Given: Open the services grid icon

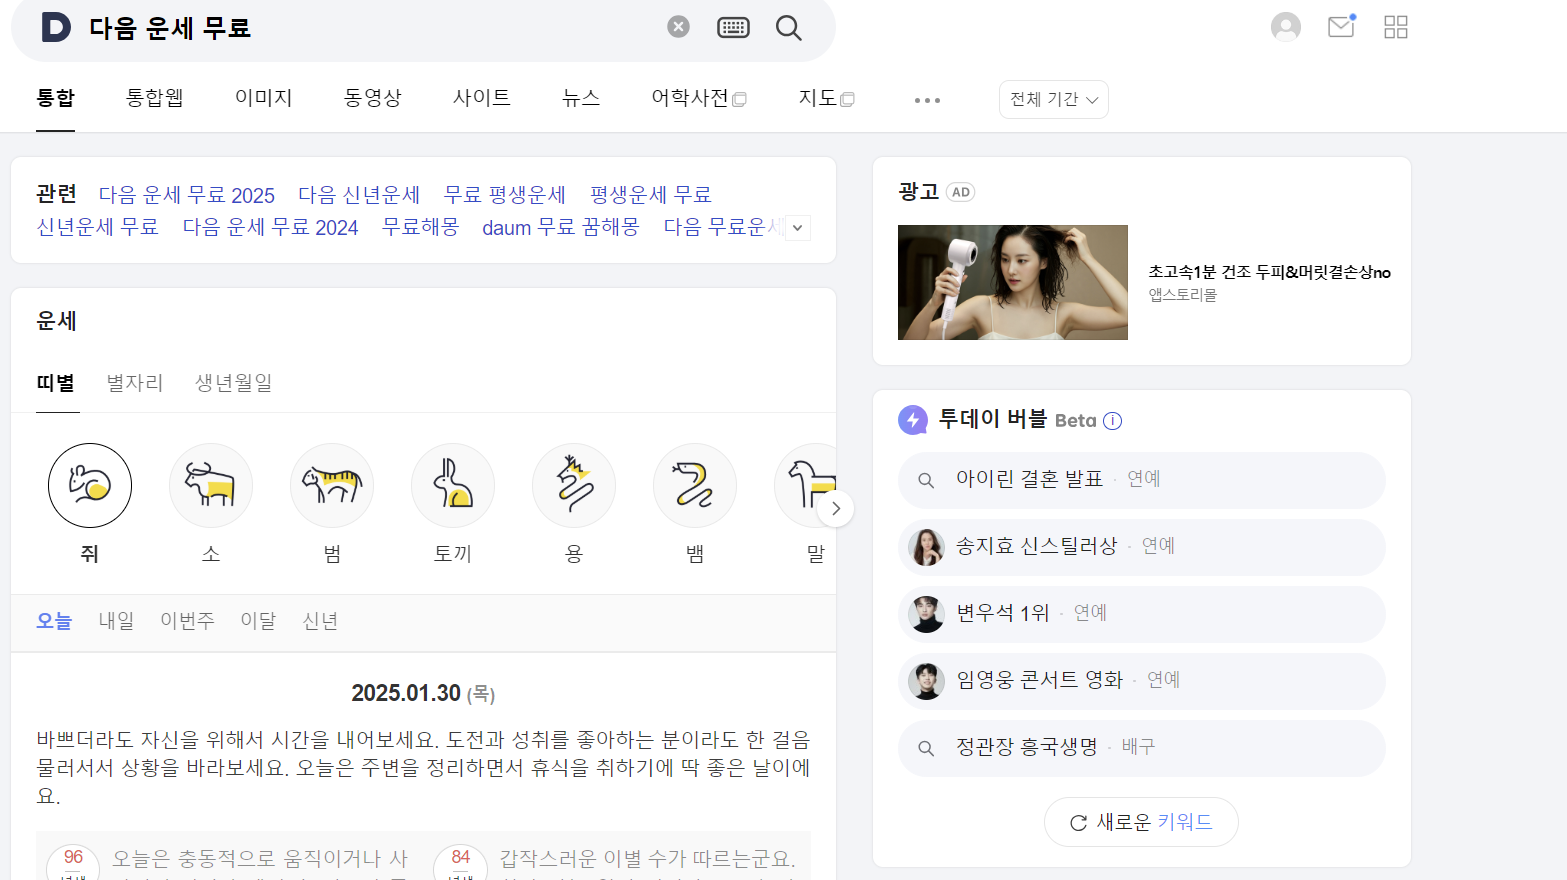Looking at the screenshot, I should [1396, 27].
